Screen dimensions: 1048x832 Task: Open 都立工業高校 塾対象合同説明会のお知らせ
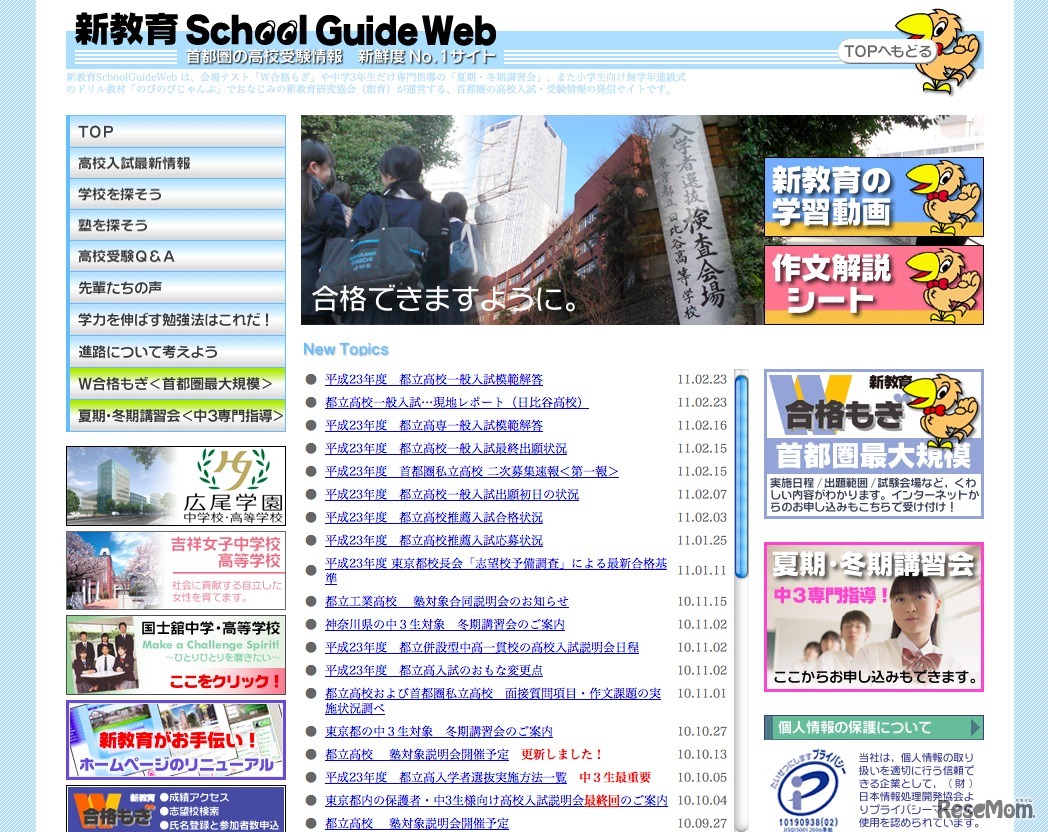coord(447,601)
